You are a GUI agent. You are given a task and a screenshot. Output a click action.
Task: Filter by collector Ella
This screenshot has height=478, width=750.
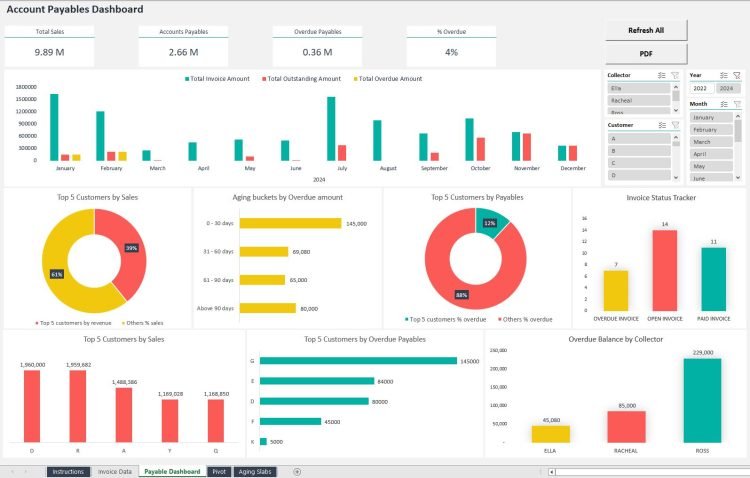(x=638, y=88)
